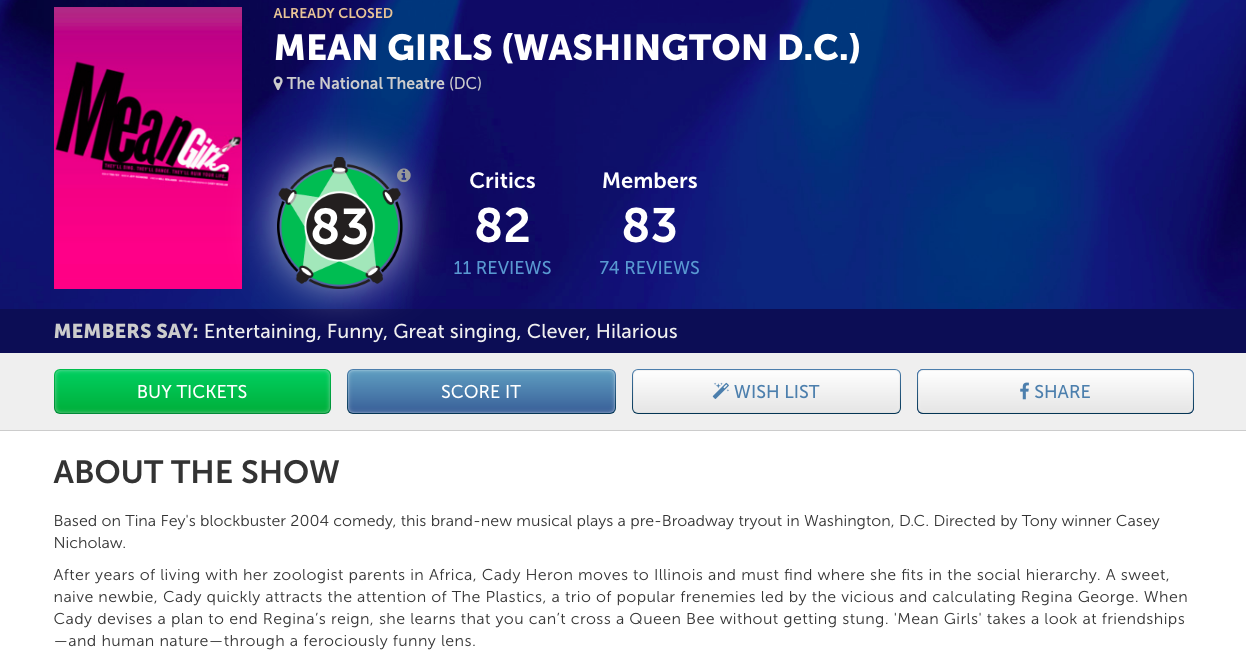
Task: Click the Critics heading label
Action: click(x=502, y=181)
